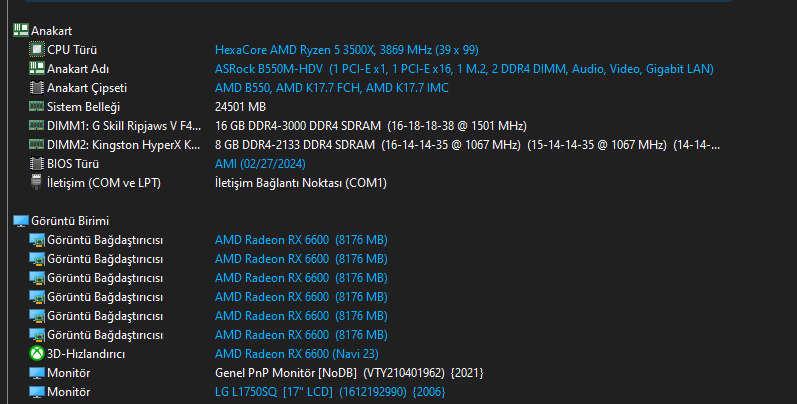Select the BIOS Türü chip icon
The width and height of the screenshot is (797, 404).
coord(37,163)
